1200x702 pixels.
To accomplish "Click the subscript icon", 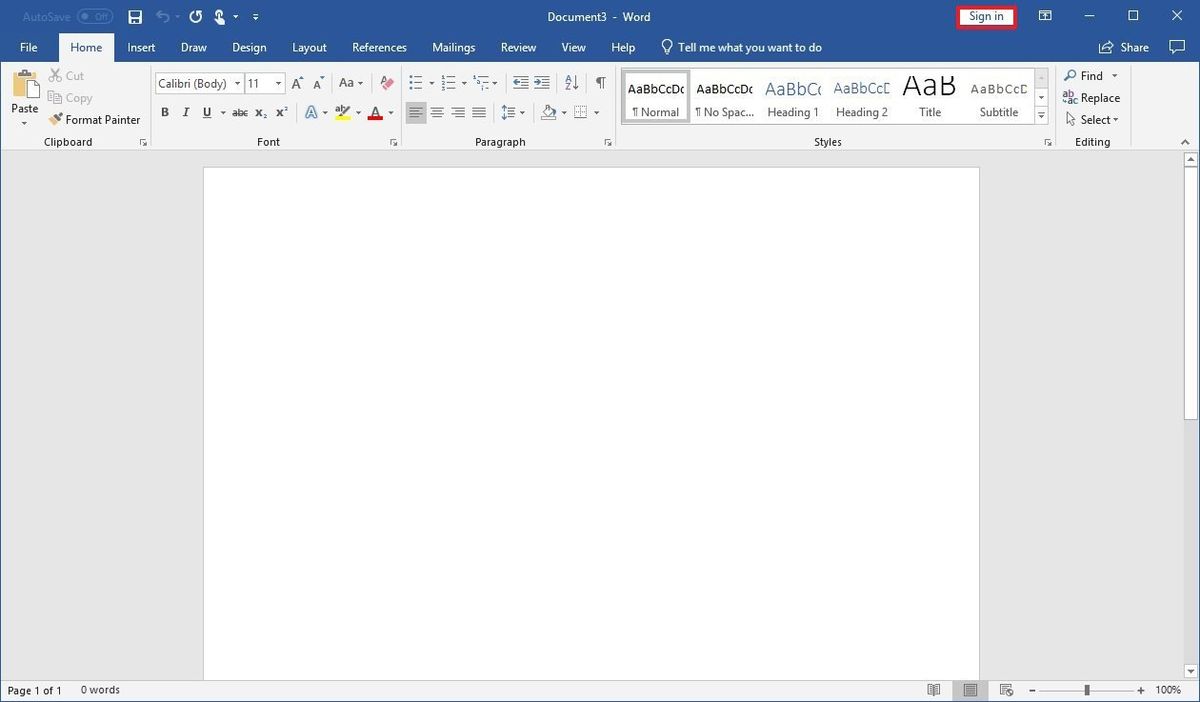I will tap(260, 112).
